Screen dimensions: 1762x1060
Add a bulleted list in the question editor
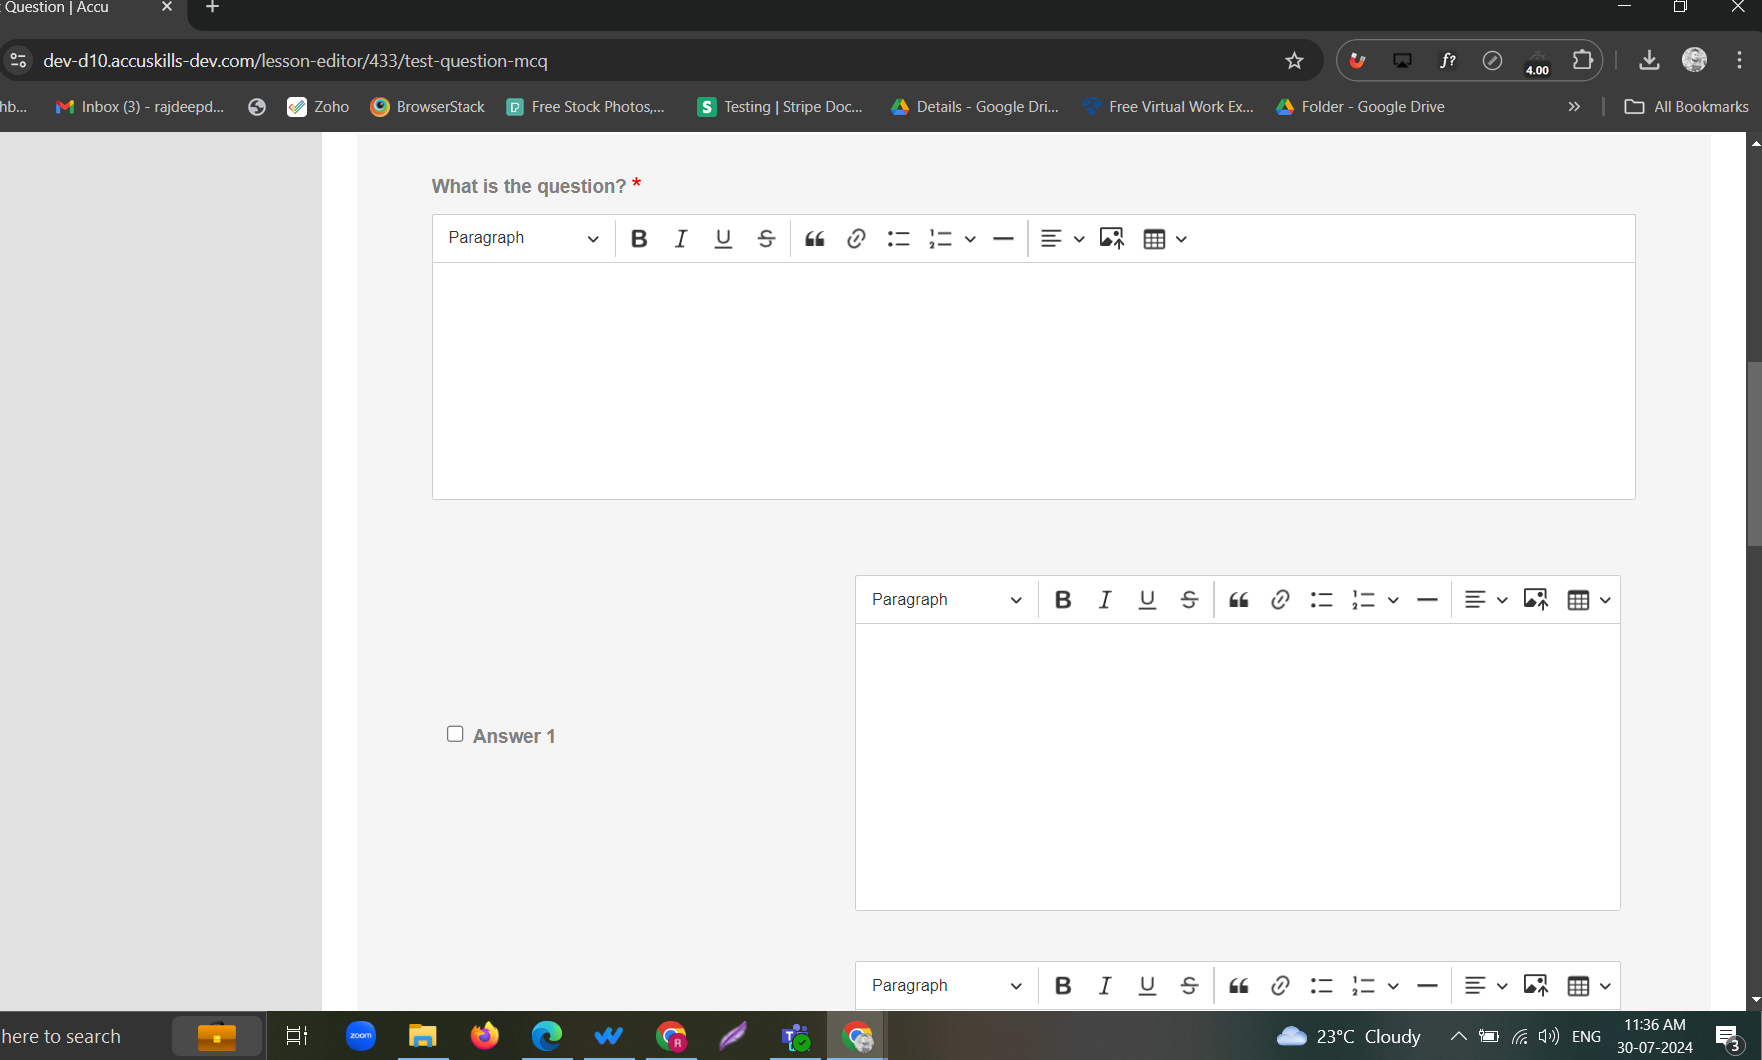click(898, 239)
